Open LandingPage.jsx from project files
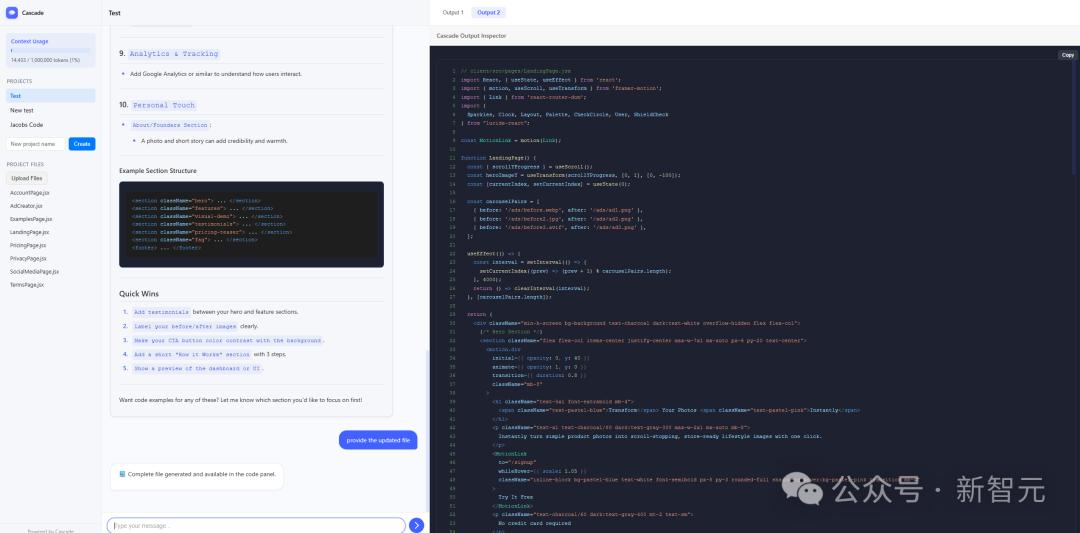This screenshot has width=1080, height=533. [x=29, y=231]
